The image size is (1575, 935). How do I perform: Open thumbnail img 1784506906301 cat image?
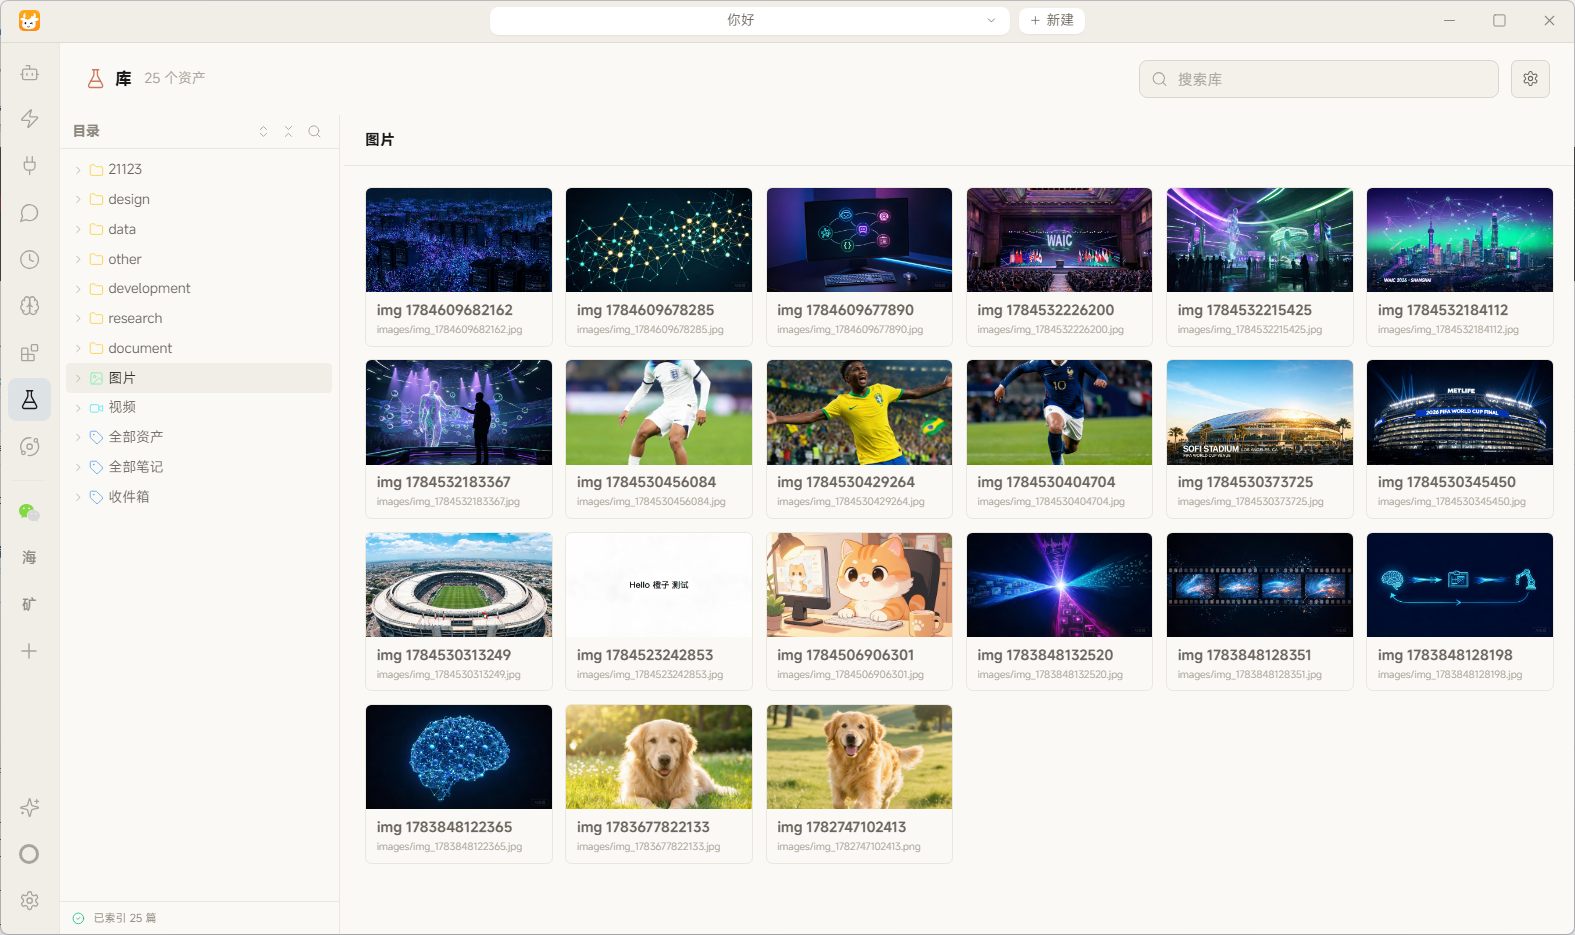859,585
